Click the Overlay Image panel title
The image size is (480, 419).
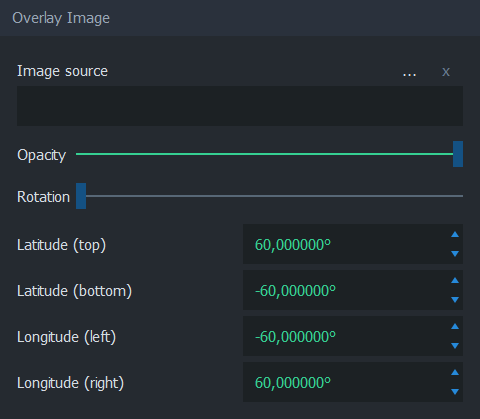(x=61, y=18)
